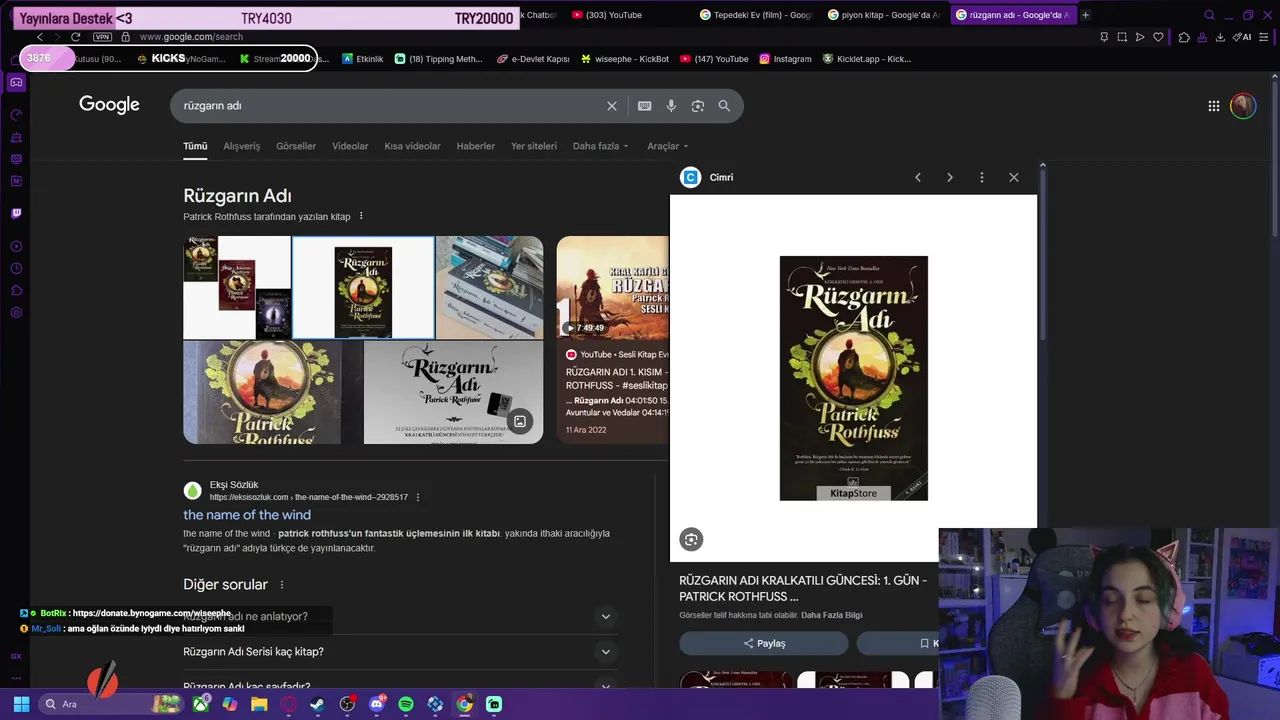Open browser extensions puzzle icon
This screenshot has width=1280, height=720.
(1184, 37)
